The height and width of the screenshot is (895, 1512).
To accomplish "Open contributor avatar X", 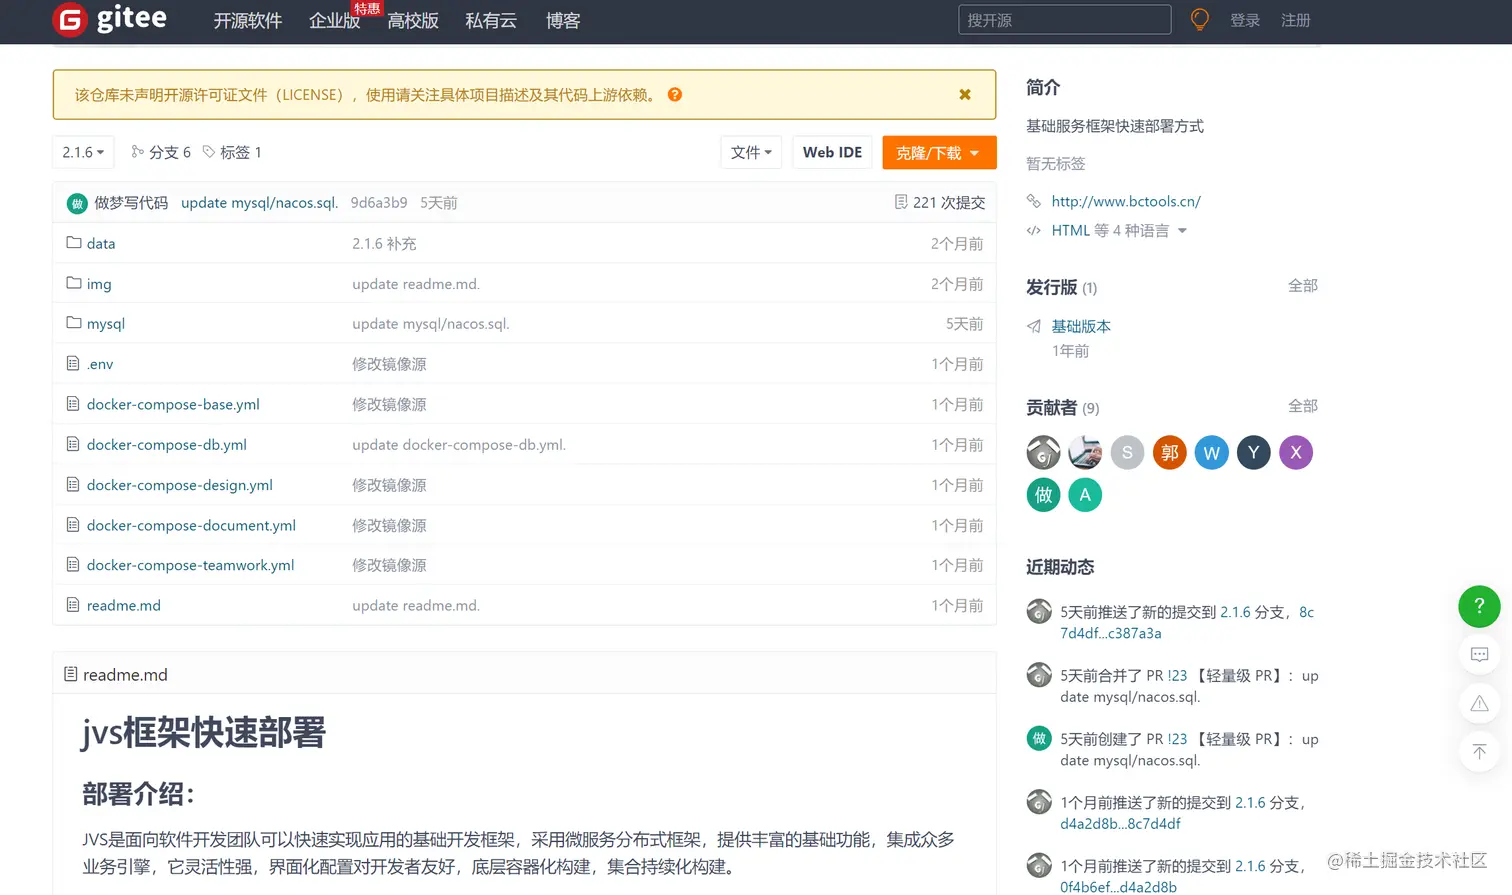I will tap(1296, 453).
